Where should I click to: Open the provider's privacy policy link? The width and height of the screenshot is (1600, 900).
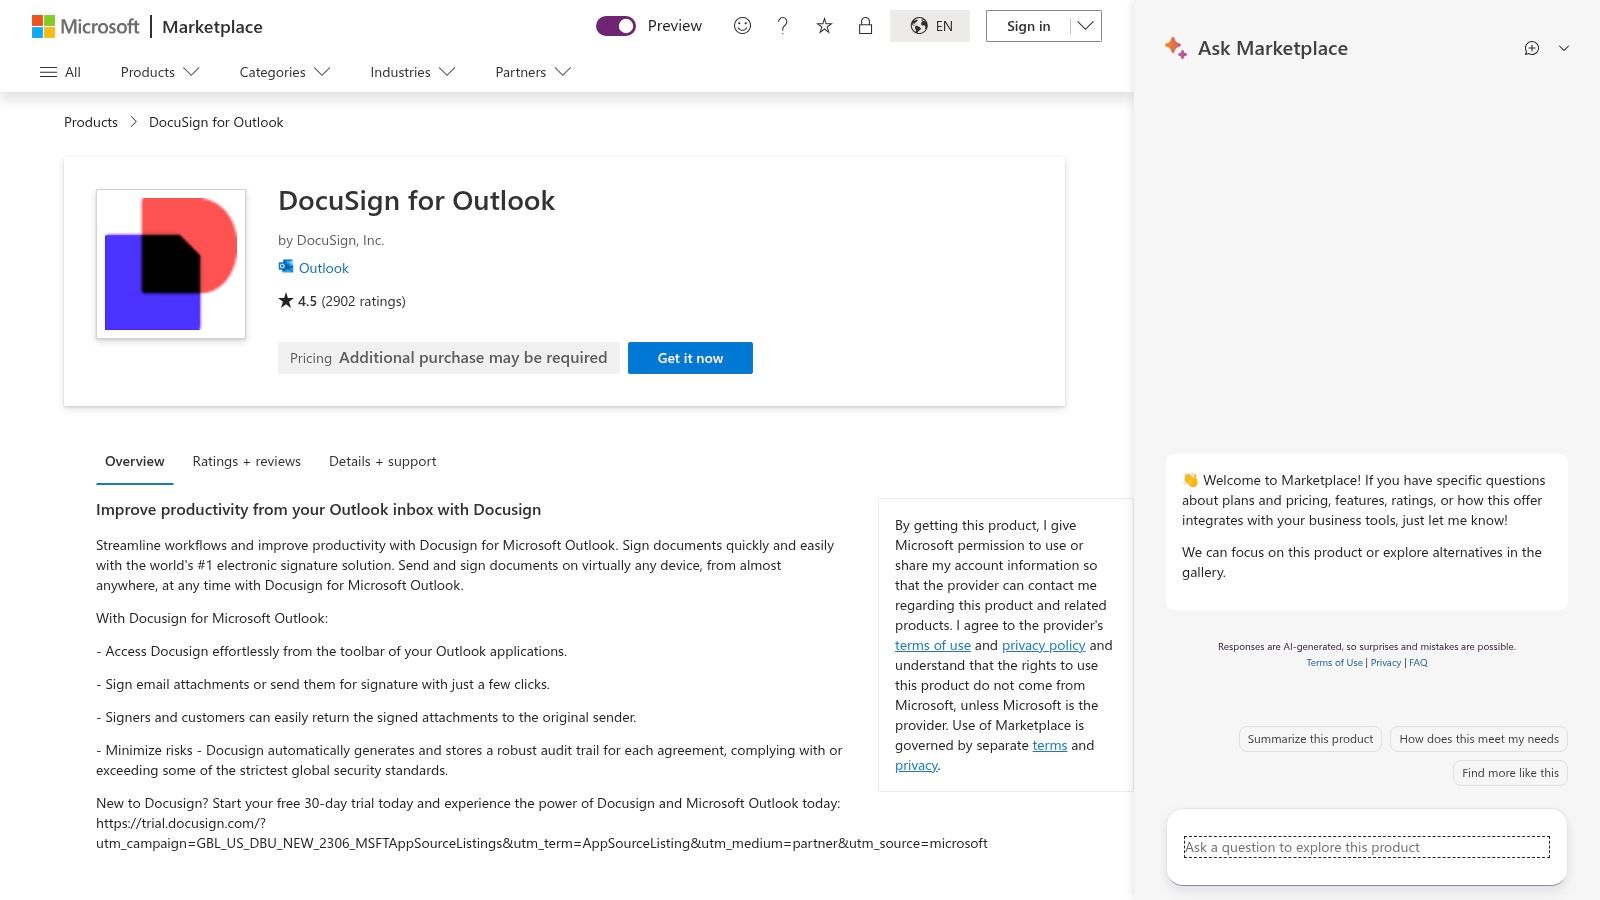(1043, 645)
